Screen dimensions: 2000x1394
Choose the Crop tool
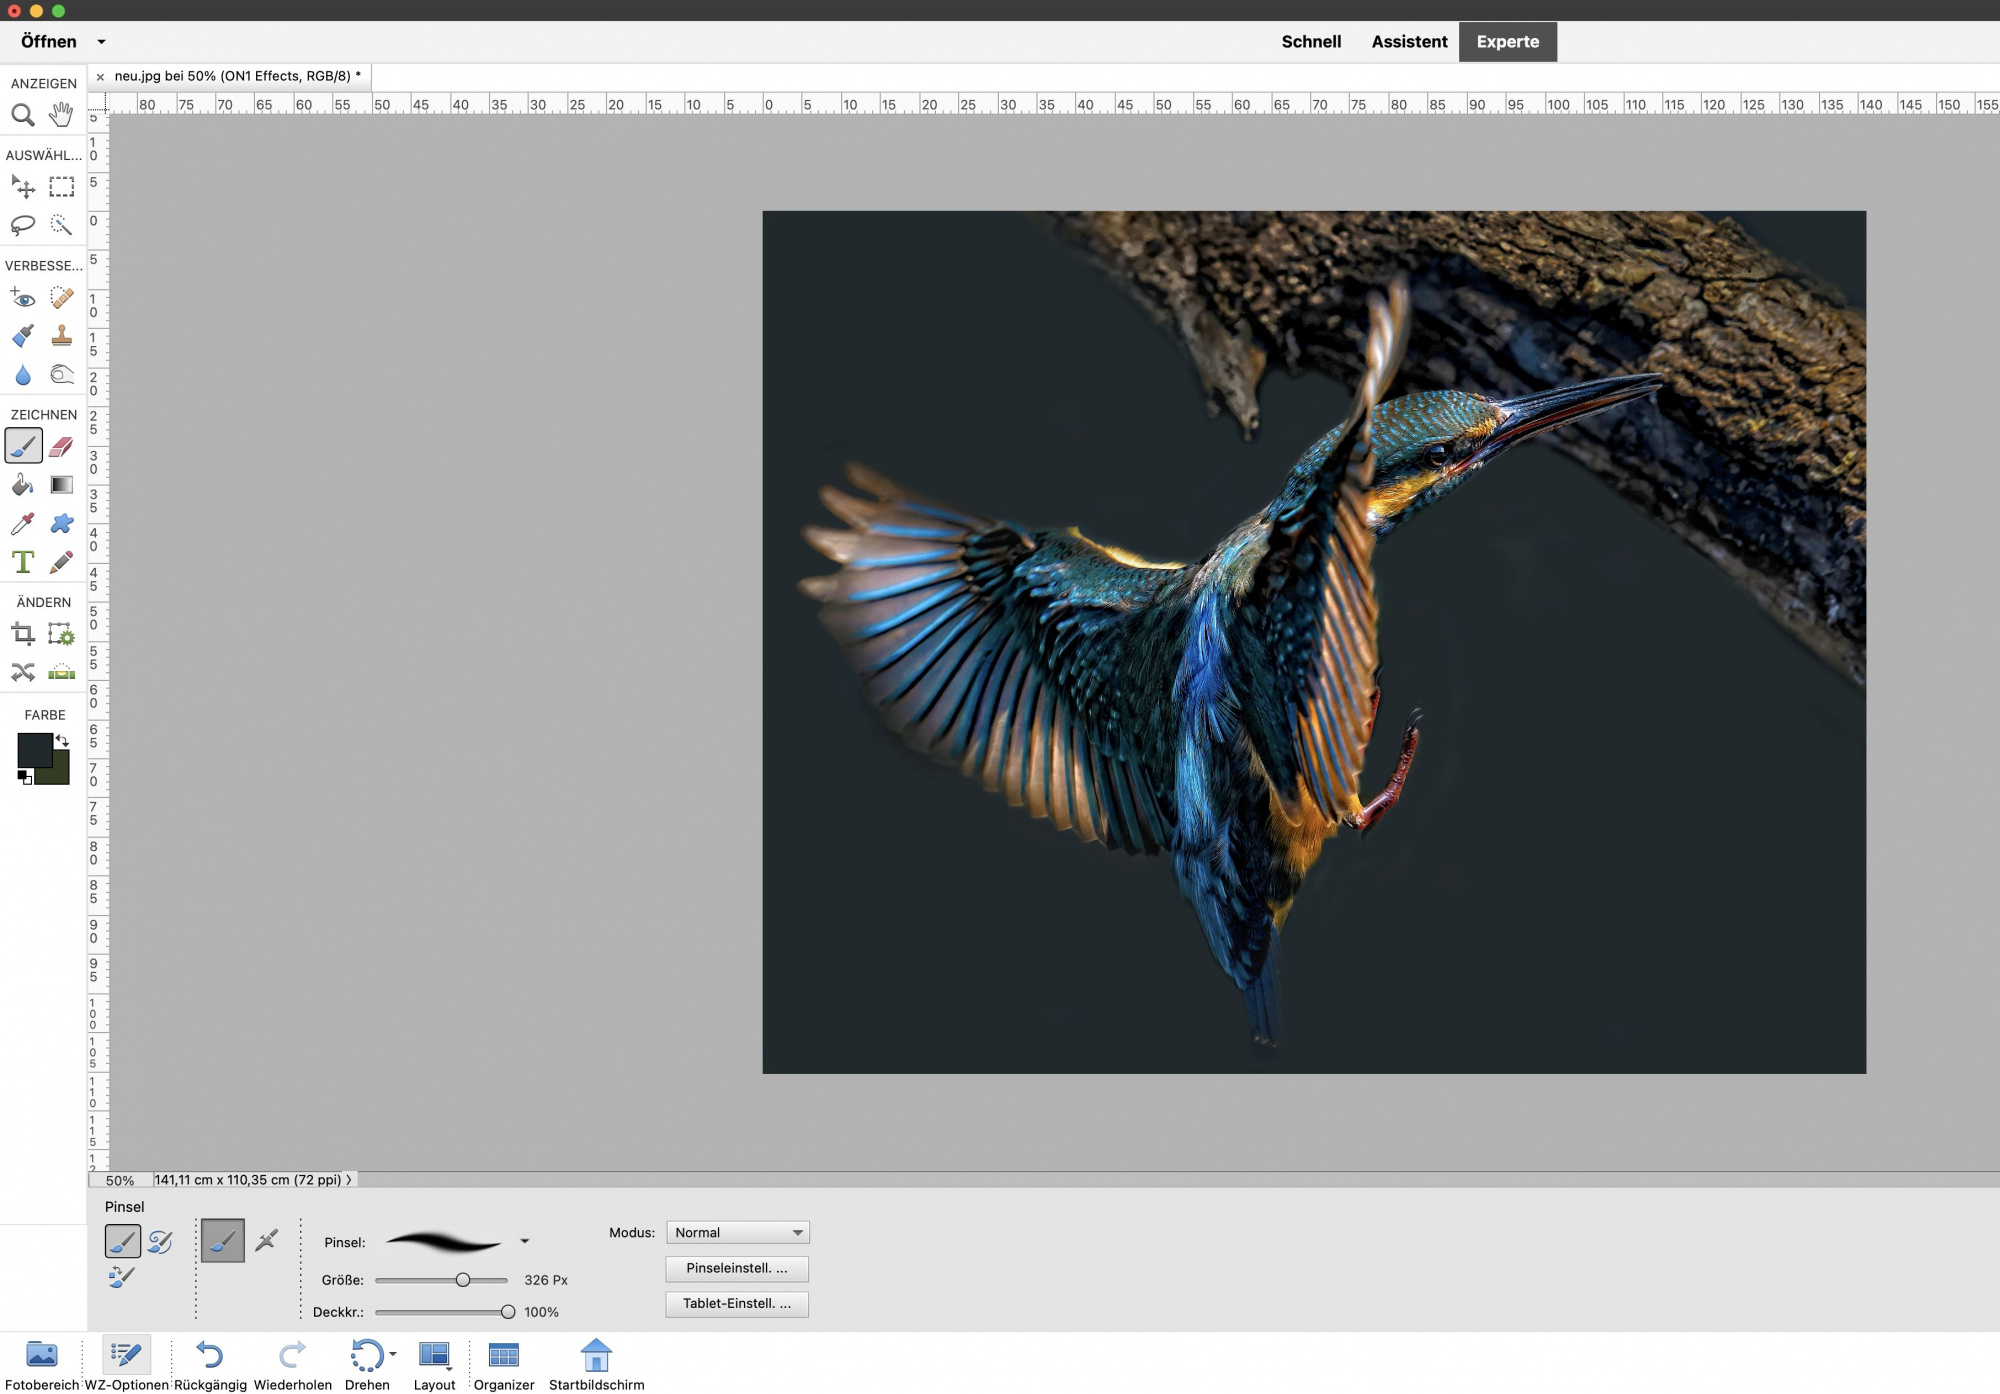[22, 634]
